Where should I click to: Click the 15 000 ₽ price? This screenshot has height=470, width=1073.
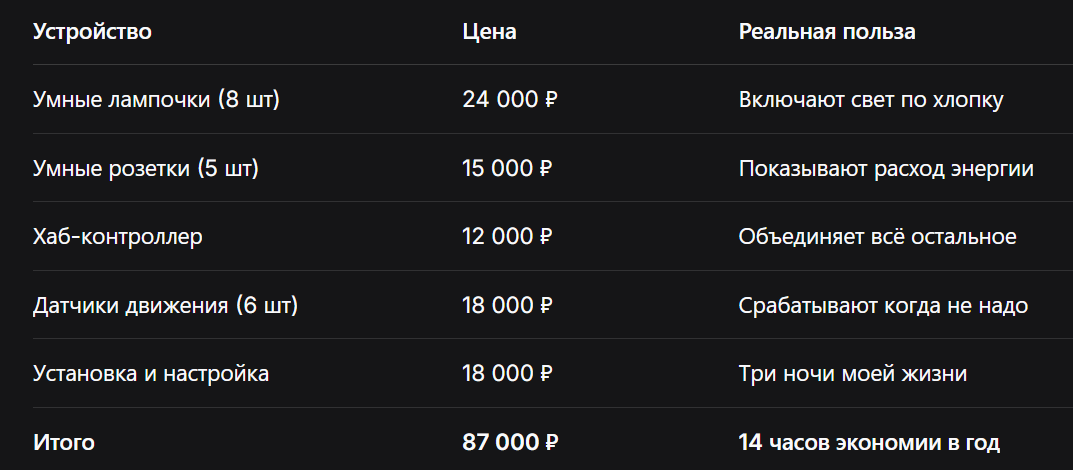click(x=507, y=168)
